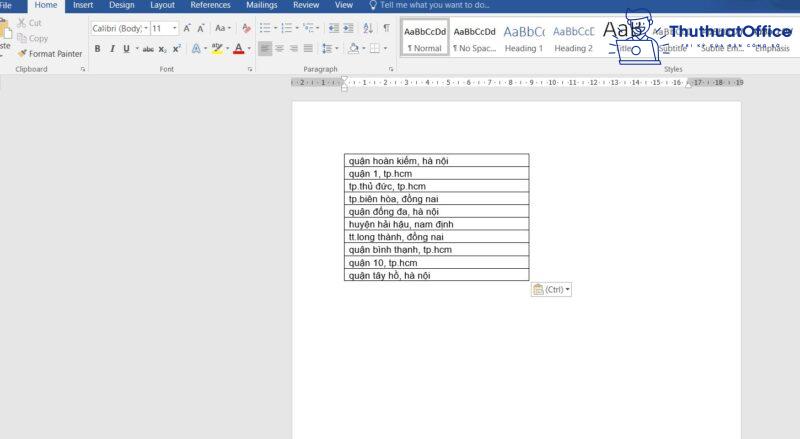The image size is (800, 439).
Task: Switch to the Insert tab
Action: (x=83, y=5)
